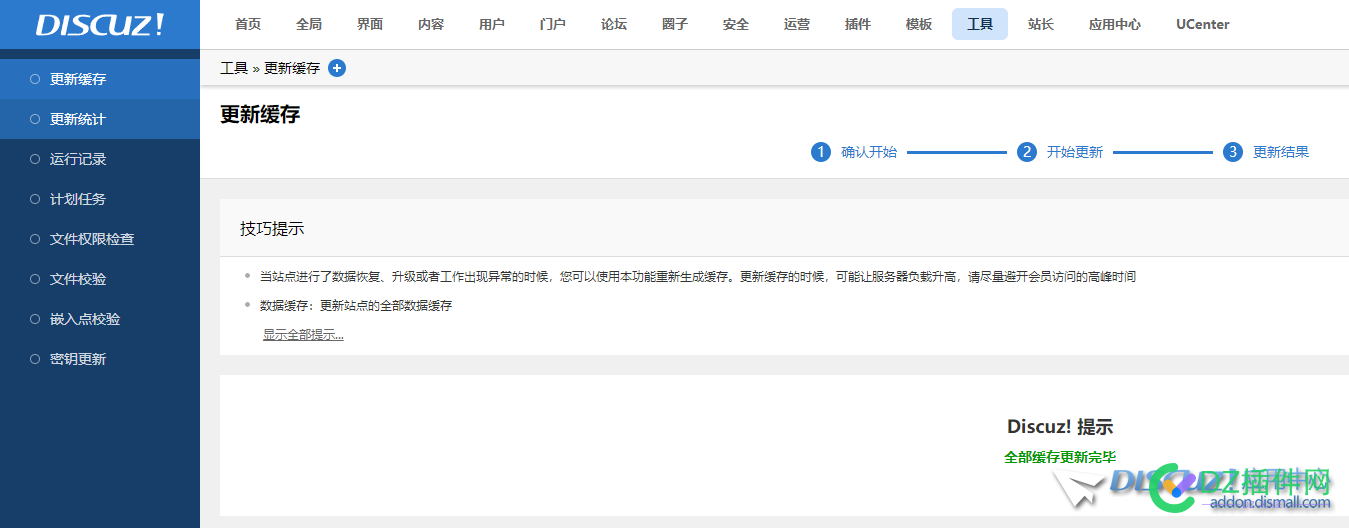
Task: Open the 应用中心 menu
Action: [x=1115, y=24]
